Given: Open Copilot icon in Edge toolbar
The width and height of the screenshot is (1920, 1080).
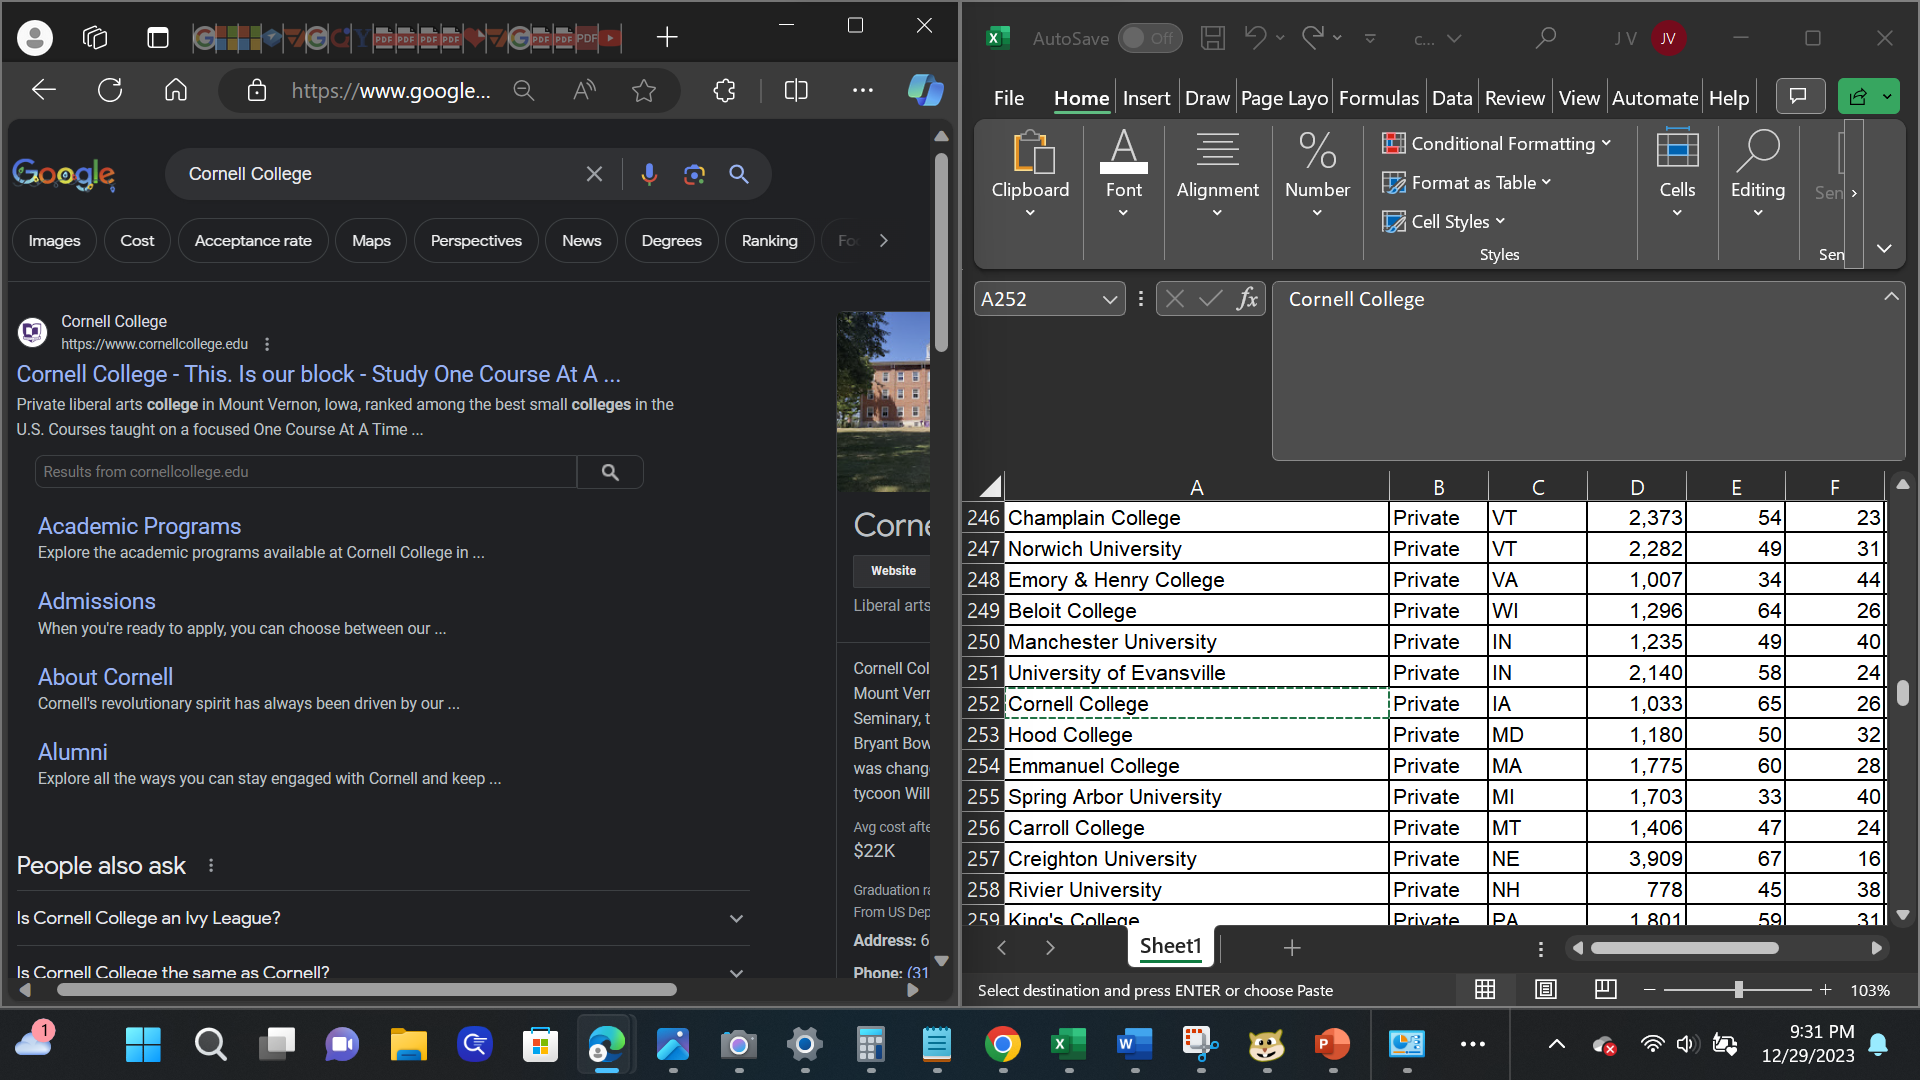Looking at the screenshot, I should (x=925, y=91).
